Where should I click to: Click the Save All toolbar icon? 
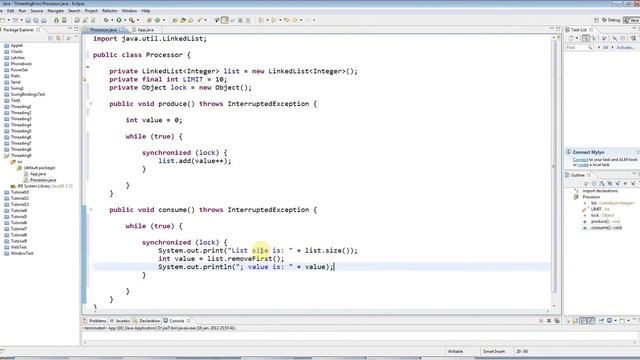pyautogui.click(x=36, y=20)
